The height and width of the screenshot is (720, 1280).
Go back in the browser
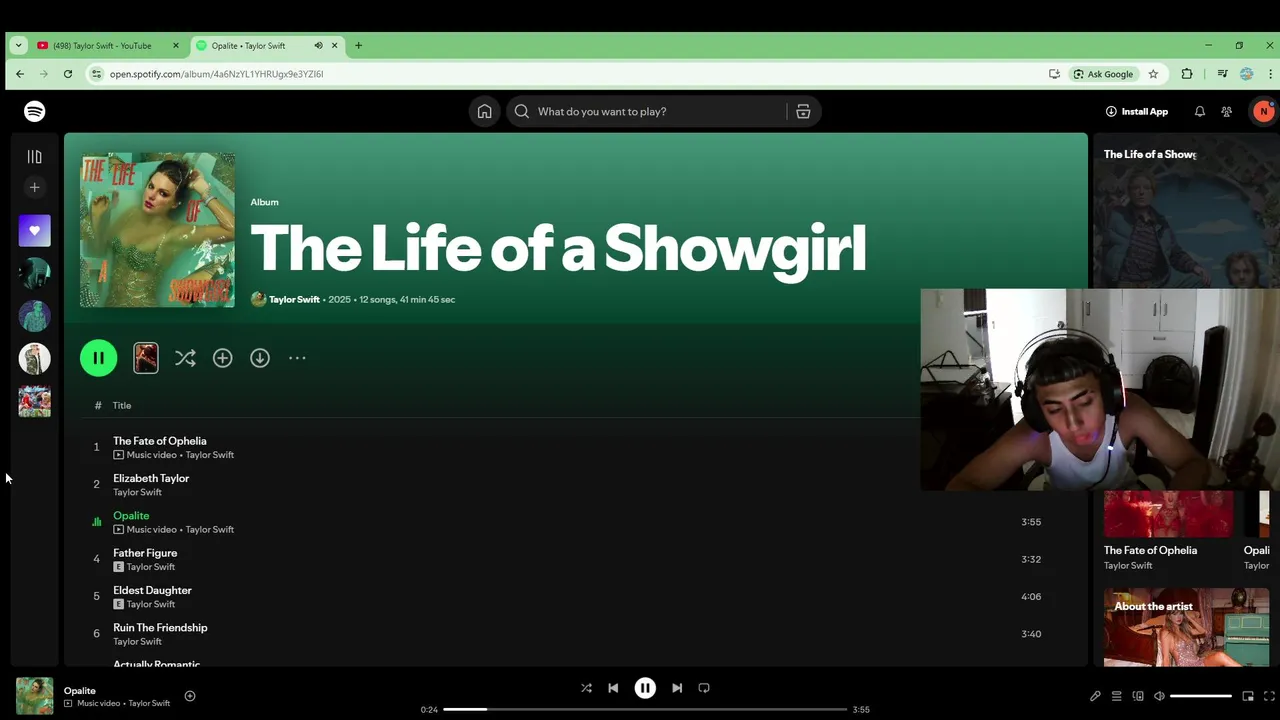point(20,73)
